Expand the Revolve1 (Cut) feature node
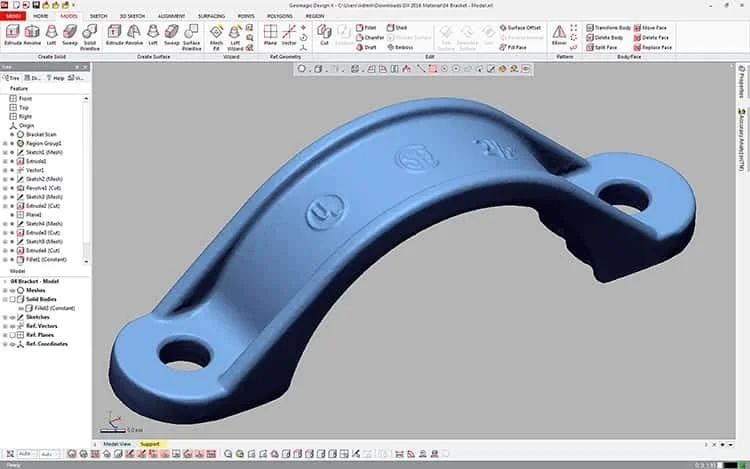The image size is (750, 469). 5,188
